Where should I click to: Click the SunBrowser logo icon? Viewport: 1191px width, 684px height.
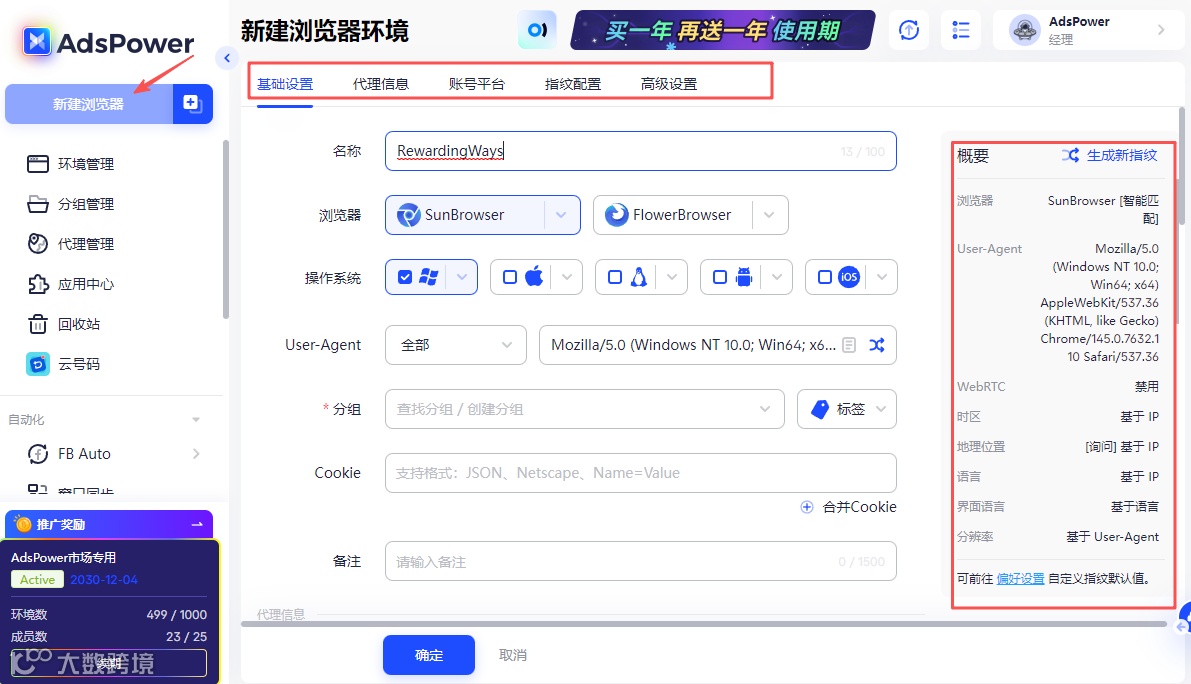point(409,215)
